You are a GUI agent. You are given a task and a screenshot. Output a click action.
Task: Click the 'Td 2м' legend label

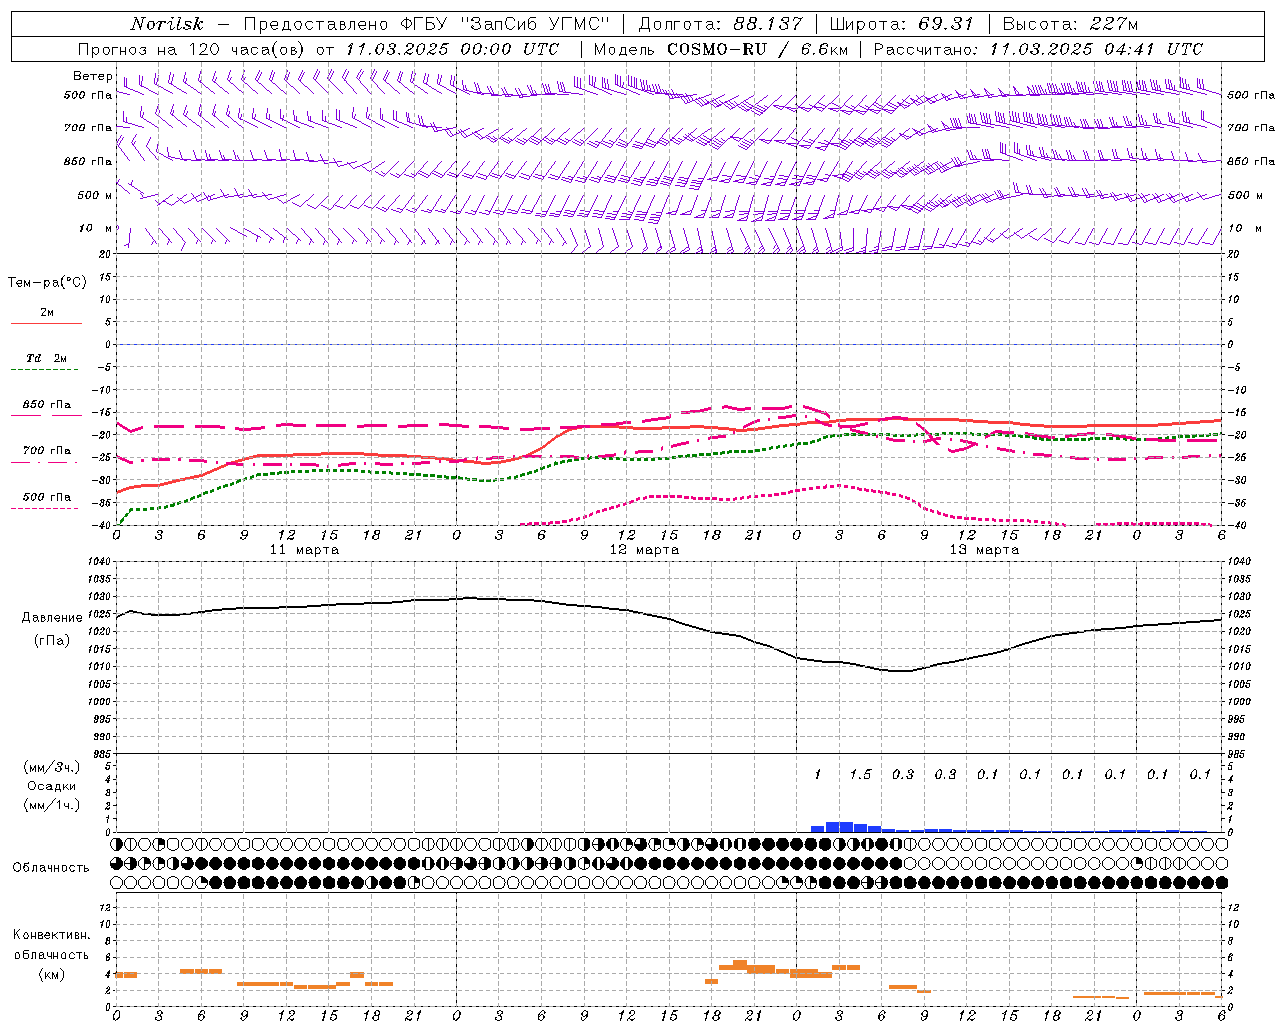pyautogui.click(x=47, y=357)
